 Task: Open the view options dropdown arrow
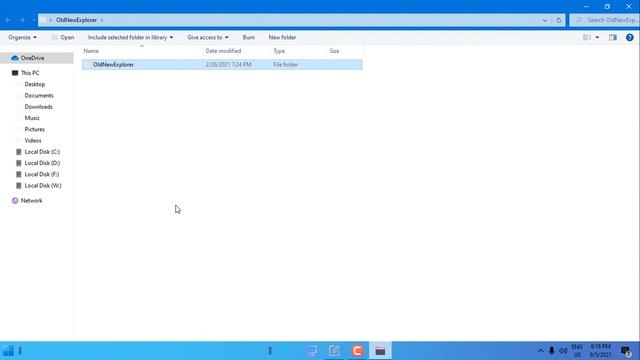(x=597, y=37)
